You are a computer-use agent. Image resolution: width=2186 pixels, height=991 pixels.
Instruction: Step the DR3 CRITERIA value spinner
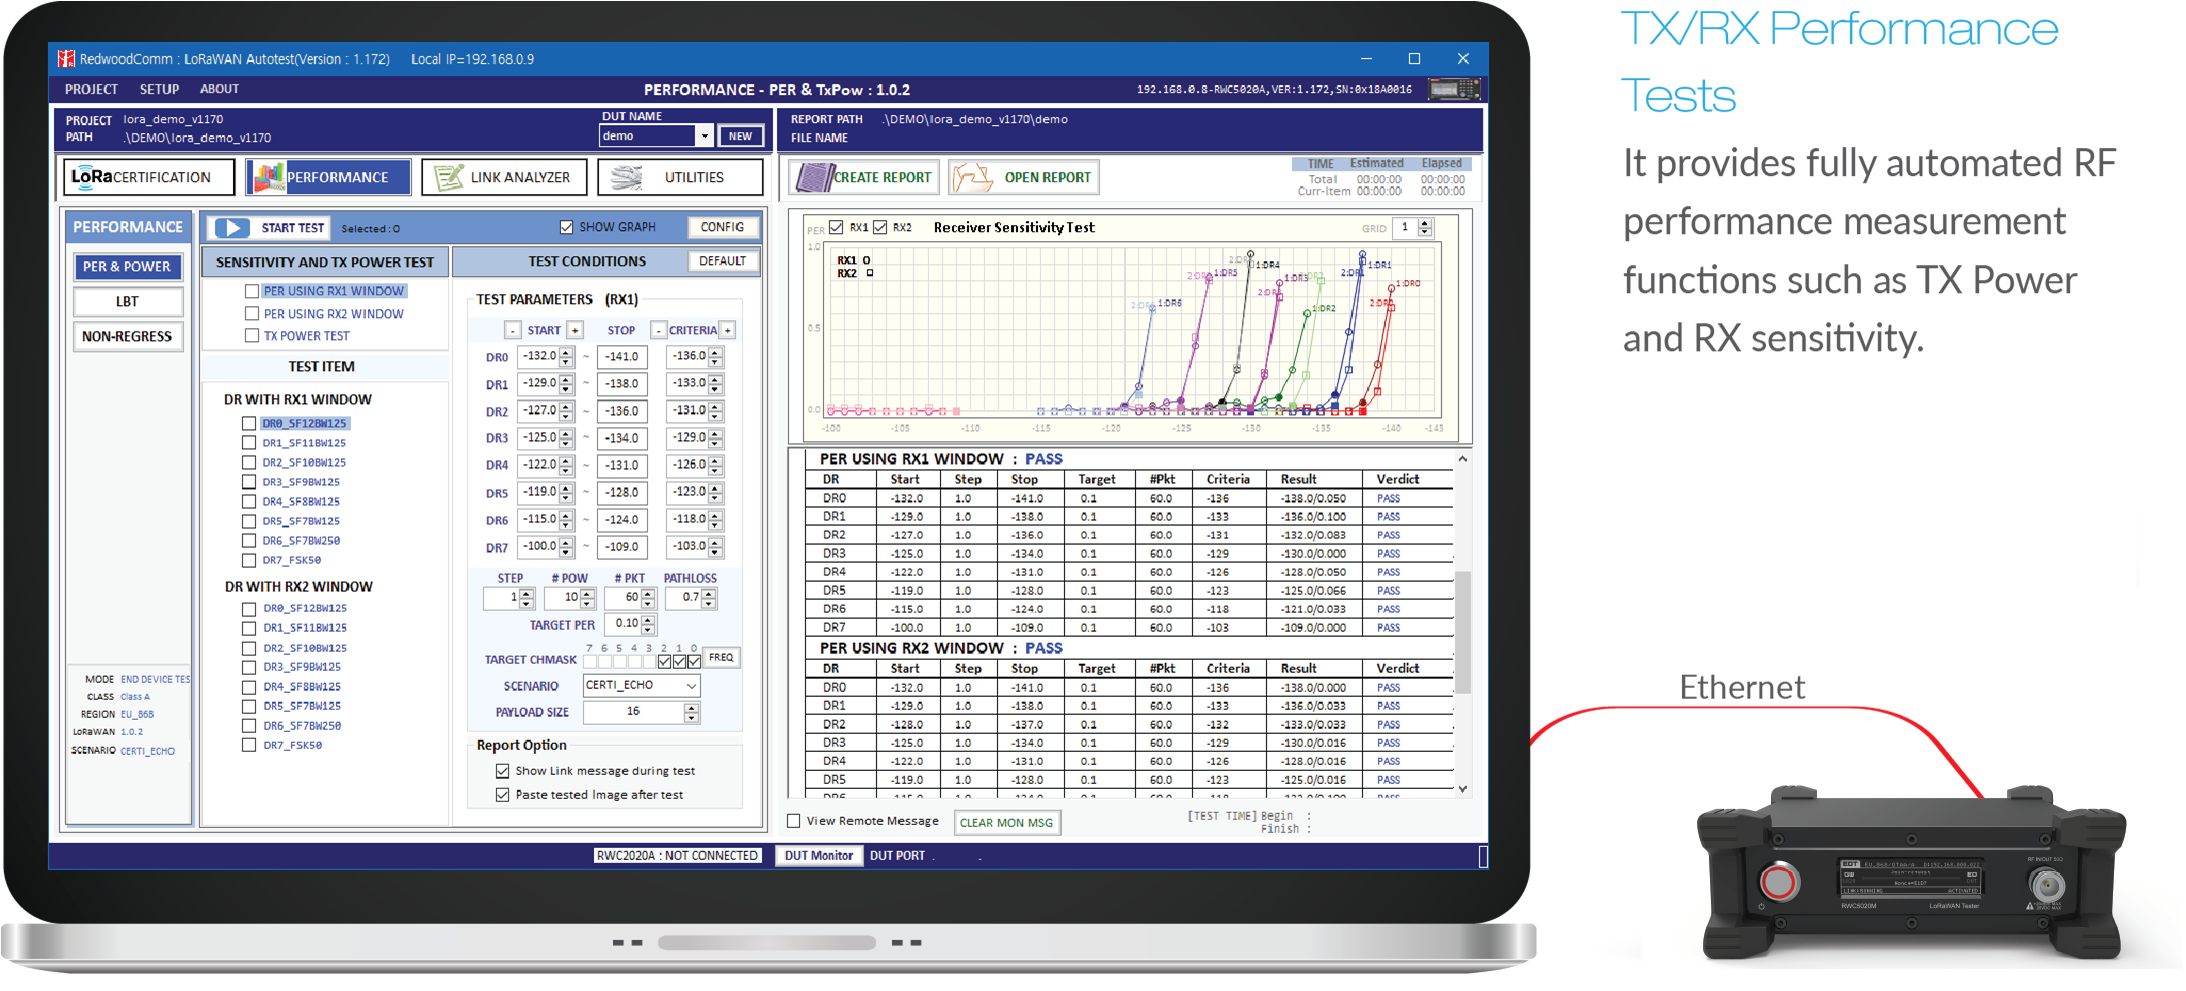[716, 438]
